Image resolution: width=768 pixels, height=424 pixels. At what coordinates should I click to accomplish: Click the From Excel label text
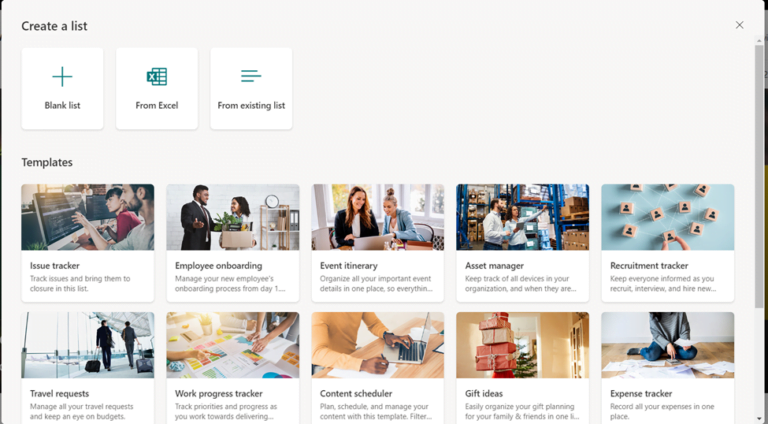[x=157, y=105]
